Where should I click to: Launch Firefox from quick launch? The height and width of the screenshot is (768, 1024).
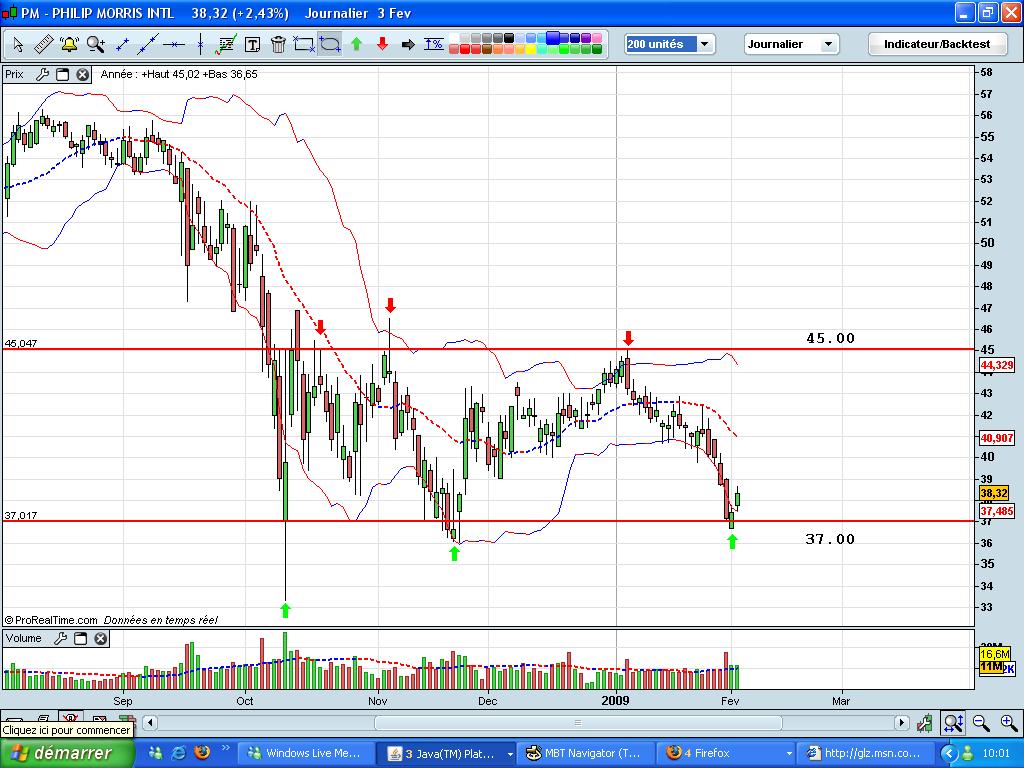tap(201, 752)
